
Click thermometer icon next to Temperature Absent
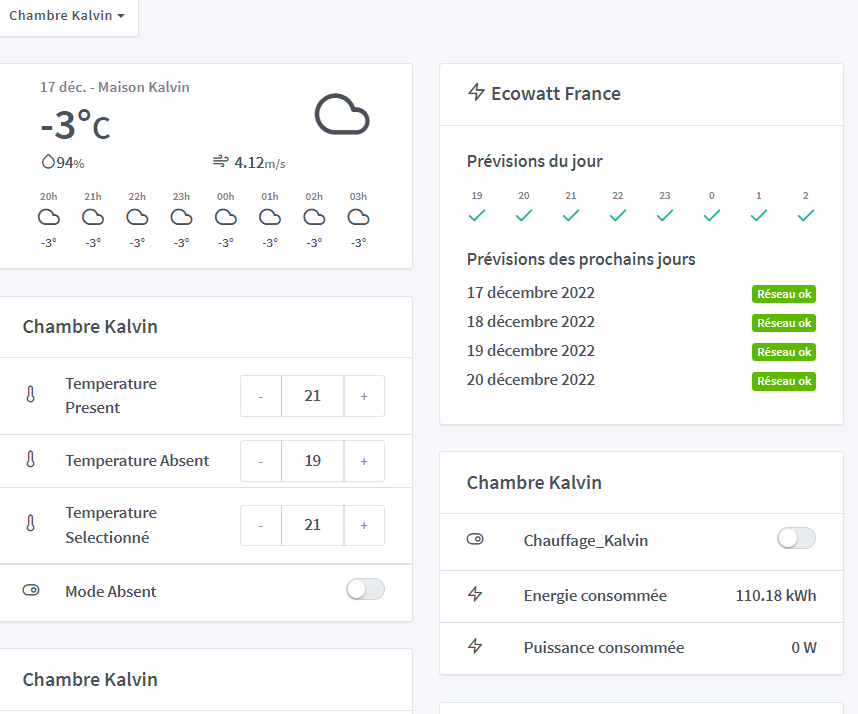pyautogui.click(x=31, y=461)
